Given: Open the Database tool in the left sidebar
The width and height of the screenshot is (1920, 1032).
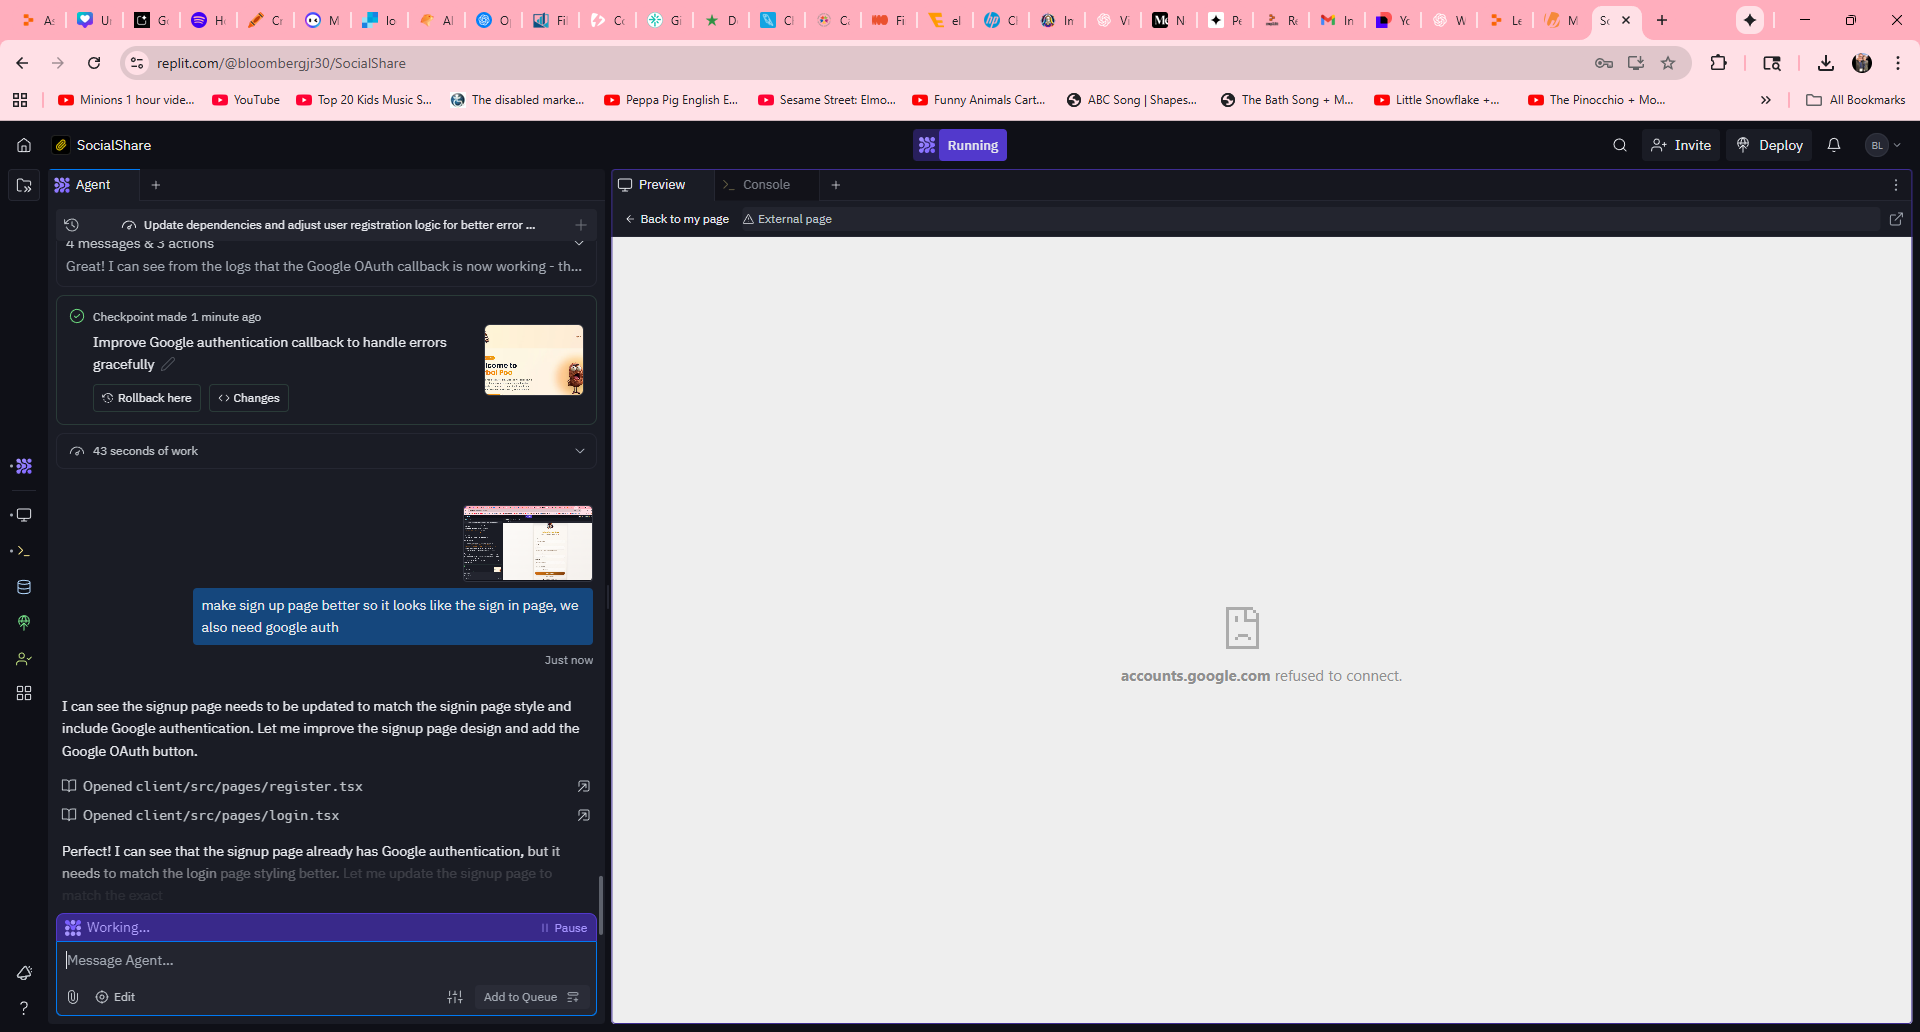Looking at the screenshot, I should point(24,587).
